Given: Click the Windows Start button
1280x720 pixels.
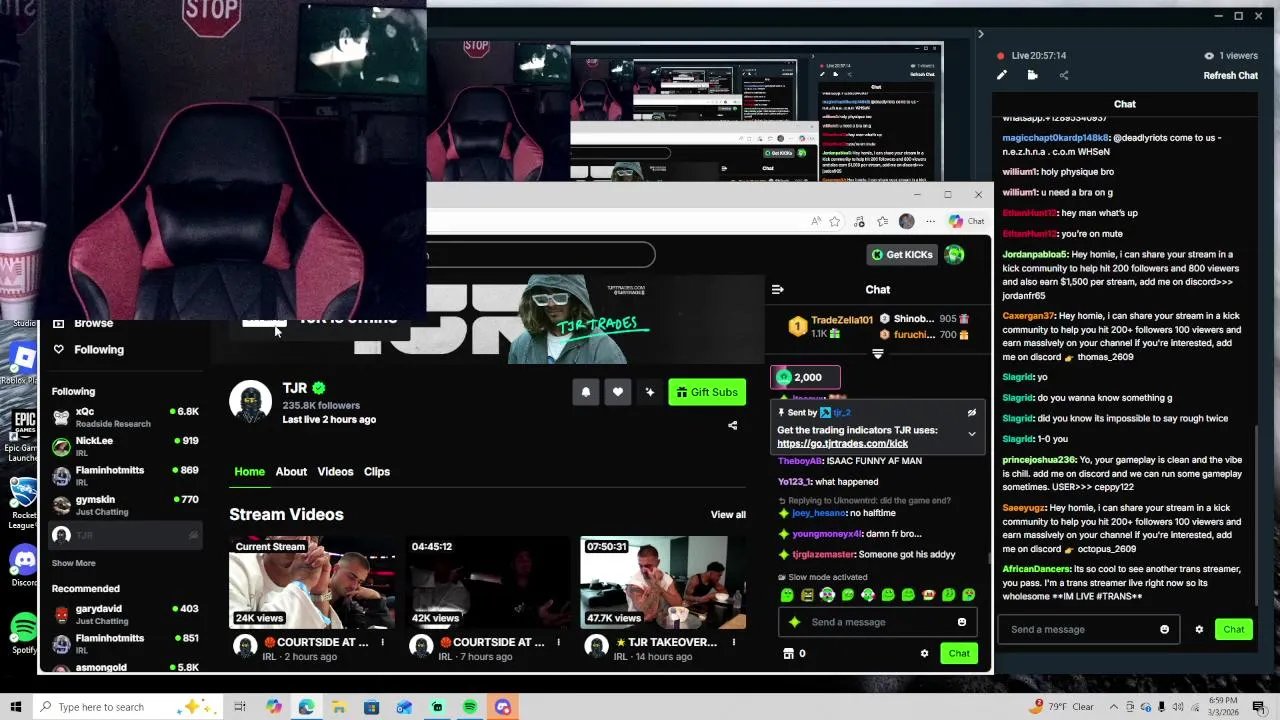Looking at the screenshot, I should (x=15, y=707).
